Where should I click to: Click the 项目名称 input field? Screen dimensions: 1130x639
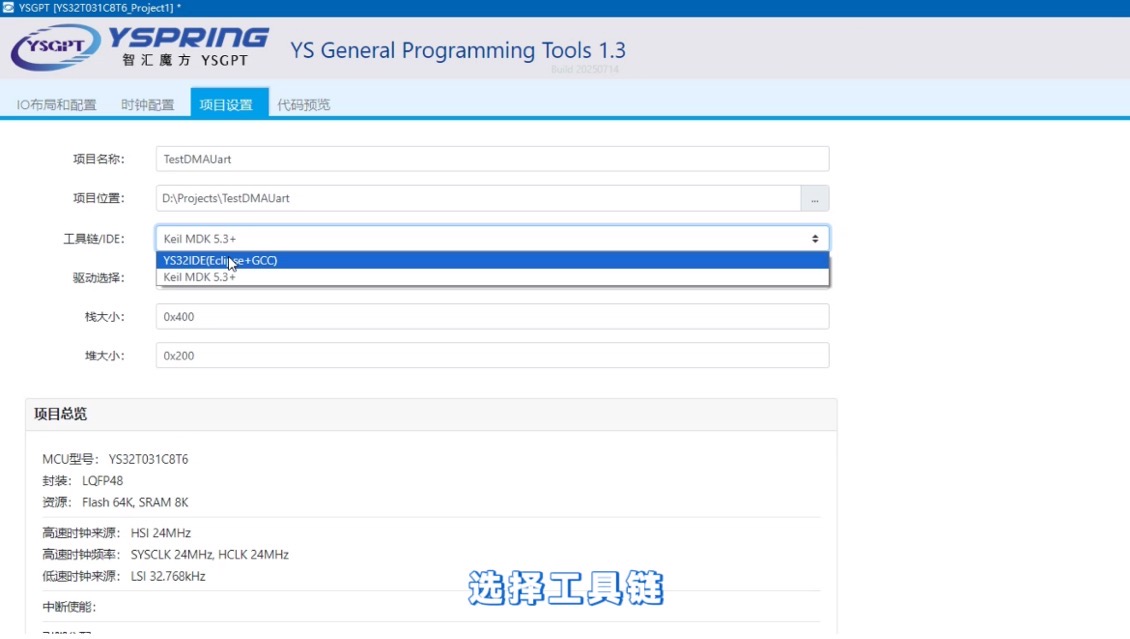point(492,159)
